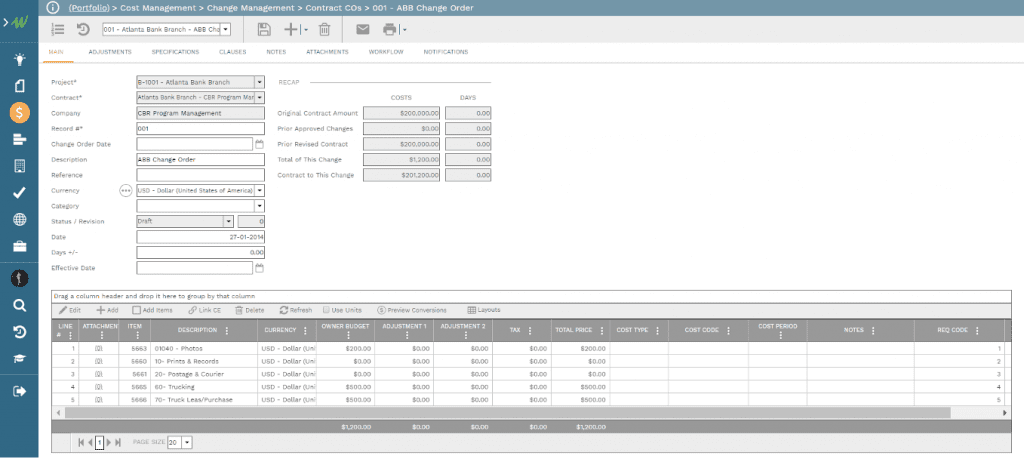This screenshot has height=459, width=1024.
Task: Open the Status dropdown showing Draft
Action: tap(228, 221)
